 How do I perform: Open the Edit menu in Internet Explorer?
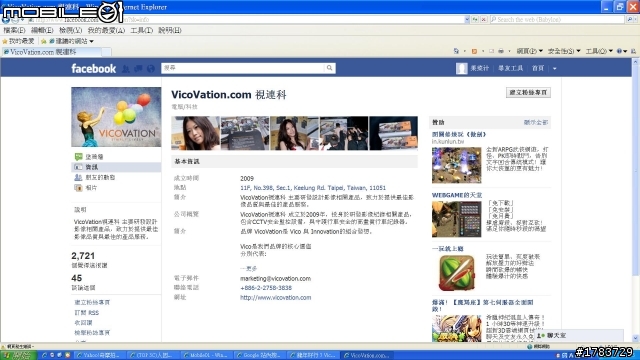coord(42,30)
